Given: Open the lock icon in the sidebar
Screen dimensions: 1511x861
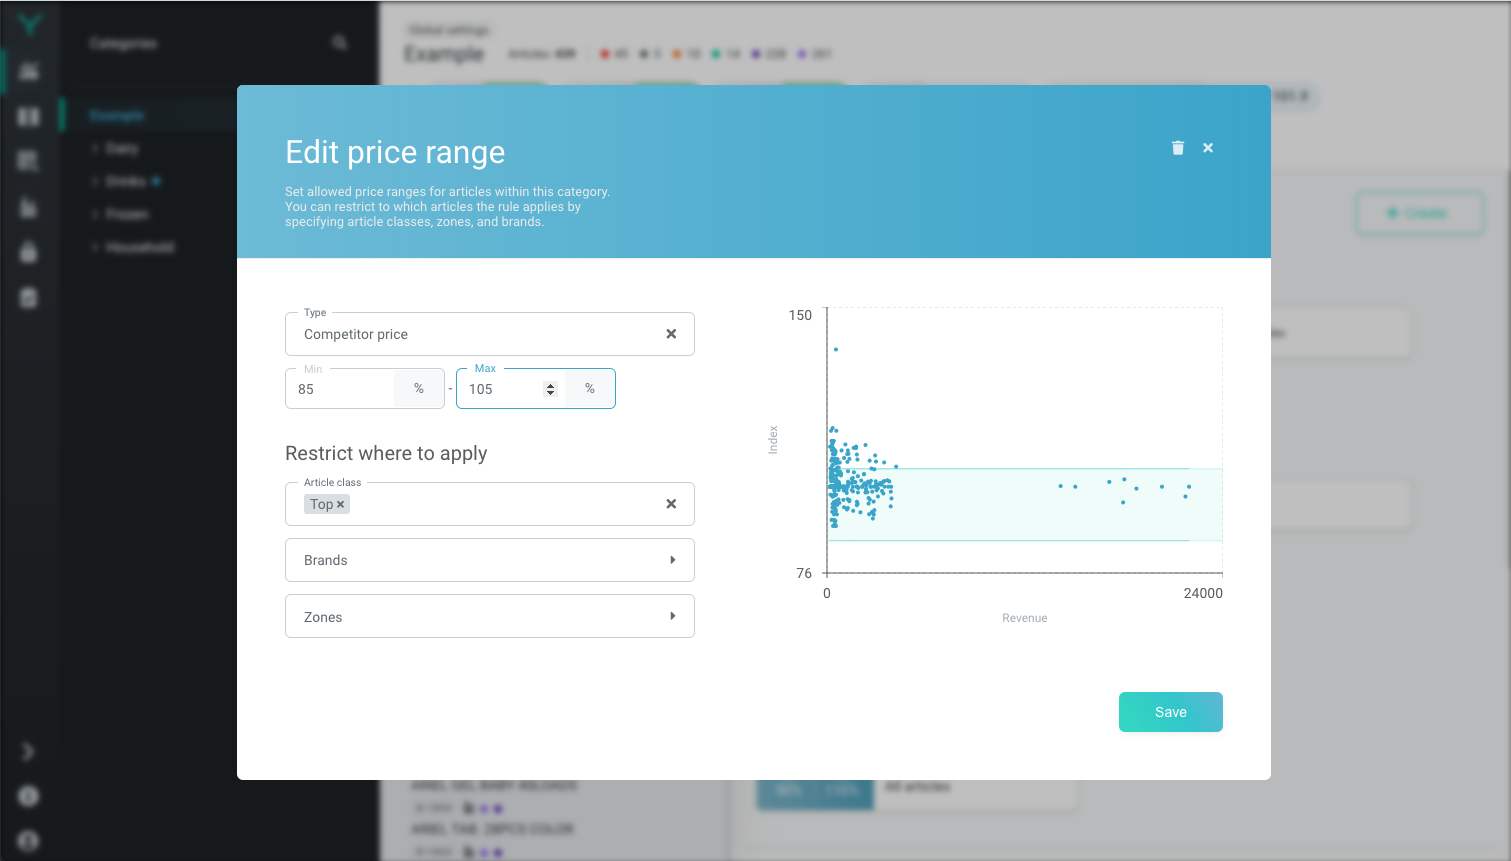Looking at the screenshot, I should coord(28,252).
